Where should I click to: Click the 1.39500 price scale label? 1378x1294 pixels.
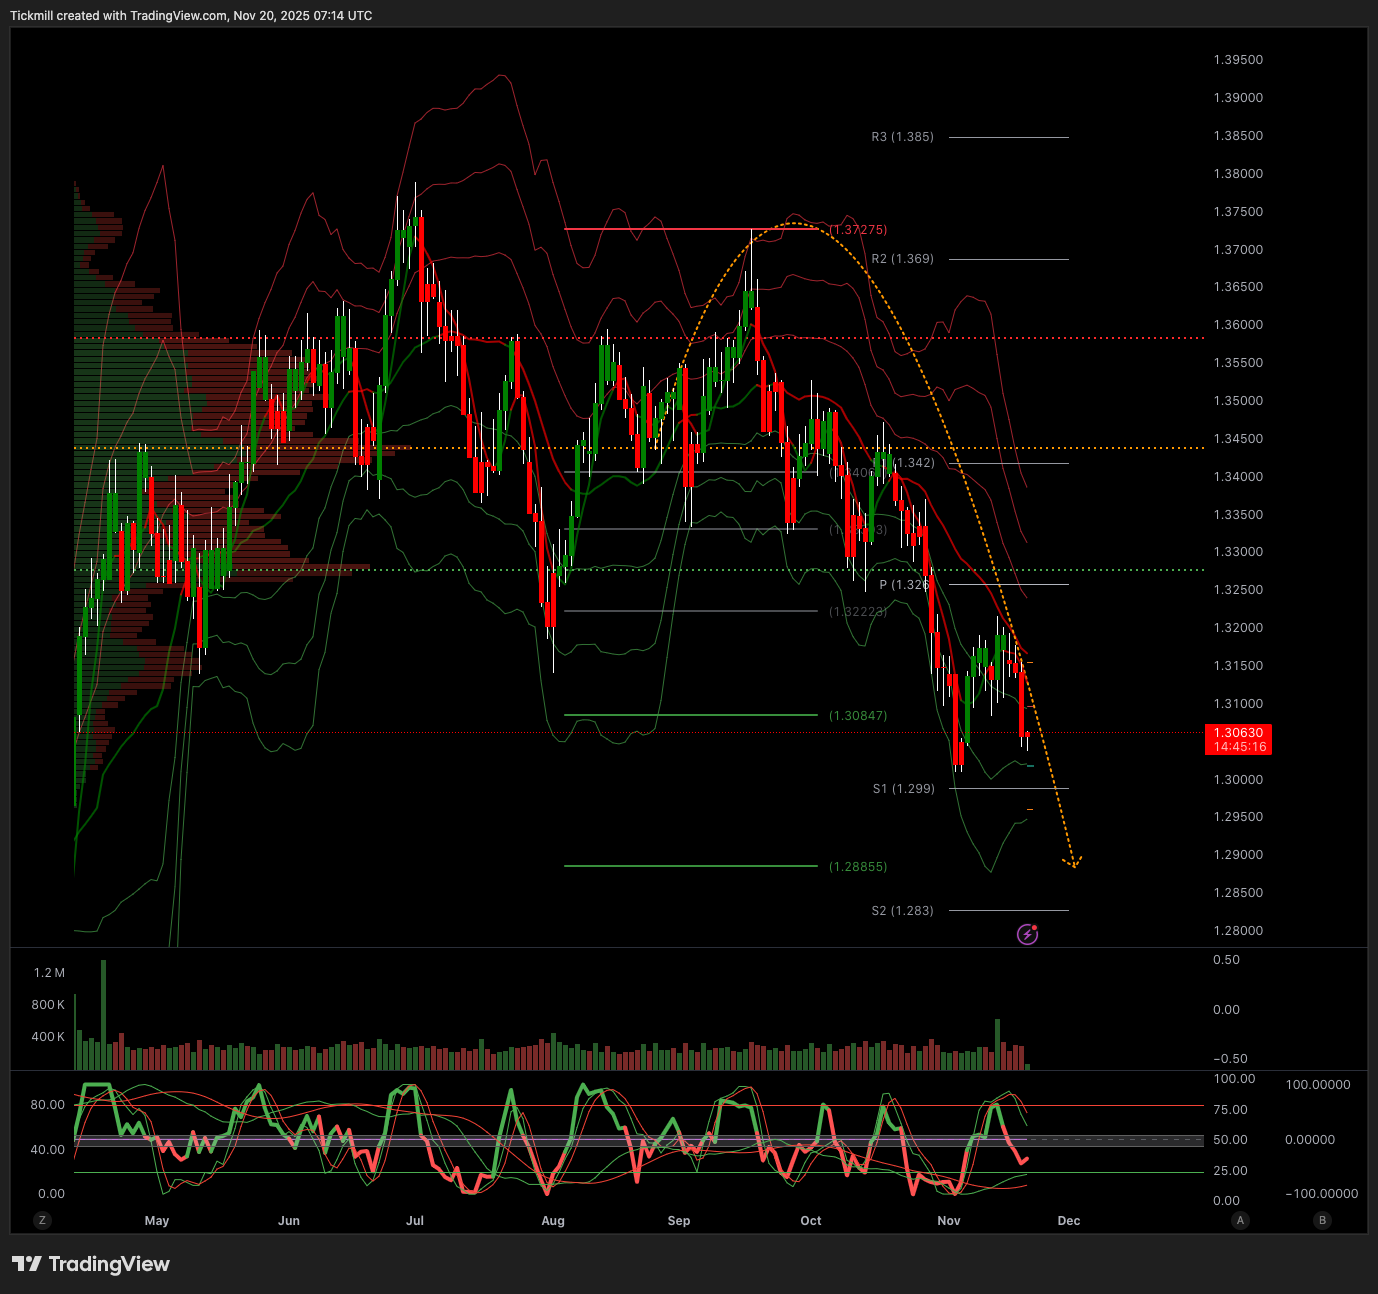pyautogui.click(x=1238, y=60)
